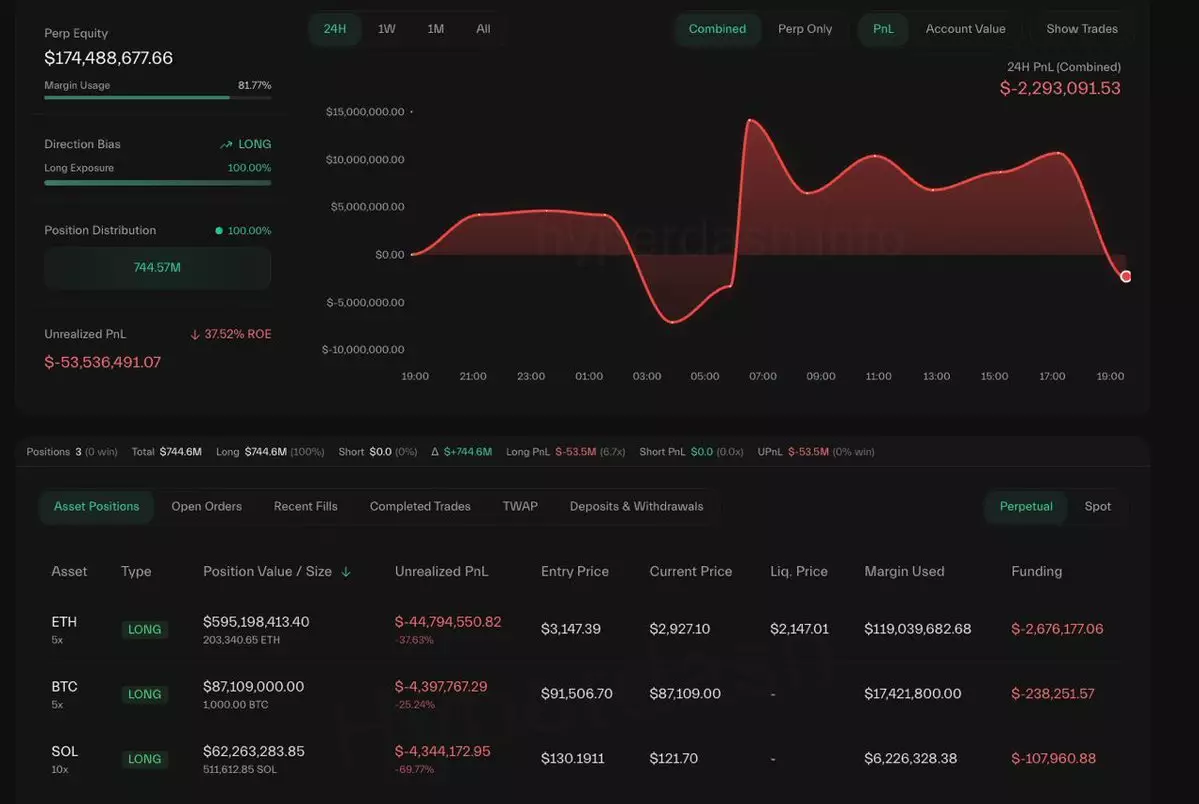Switch to Completed Trades tab
The image size is (1199, 804).
pos(420,506)
